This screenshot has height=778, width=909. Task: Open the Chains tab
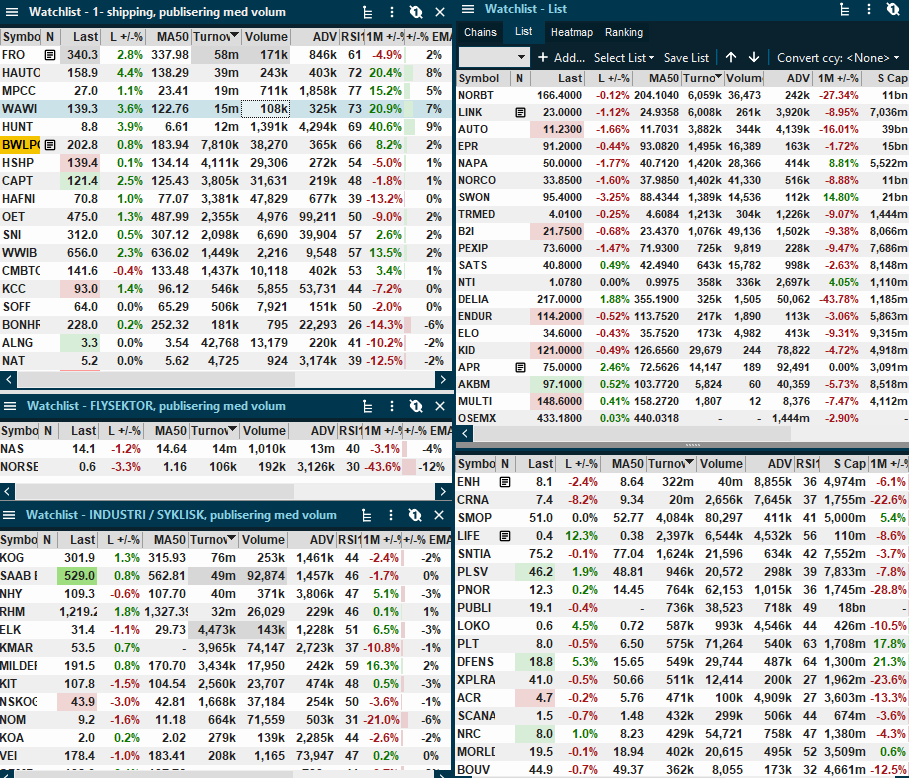point(480,32)
